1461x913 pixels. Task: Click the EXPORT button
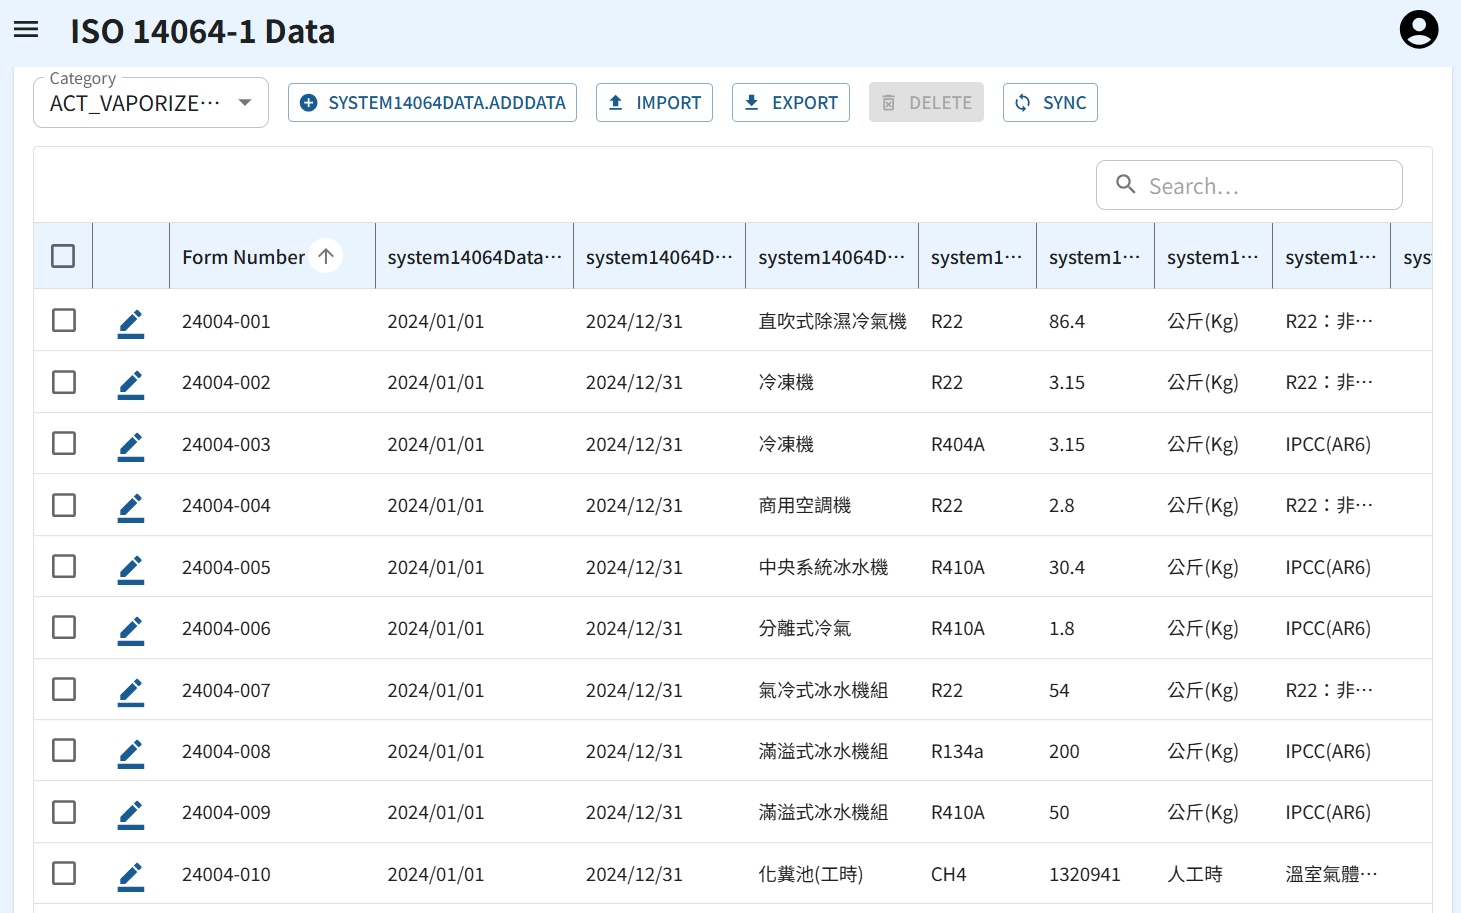pos(791,103)
